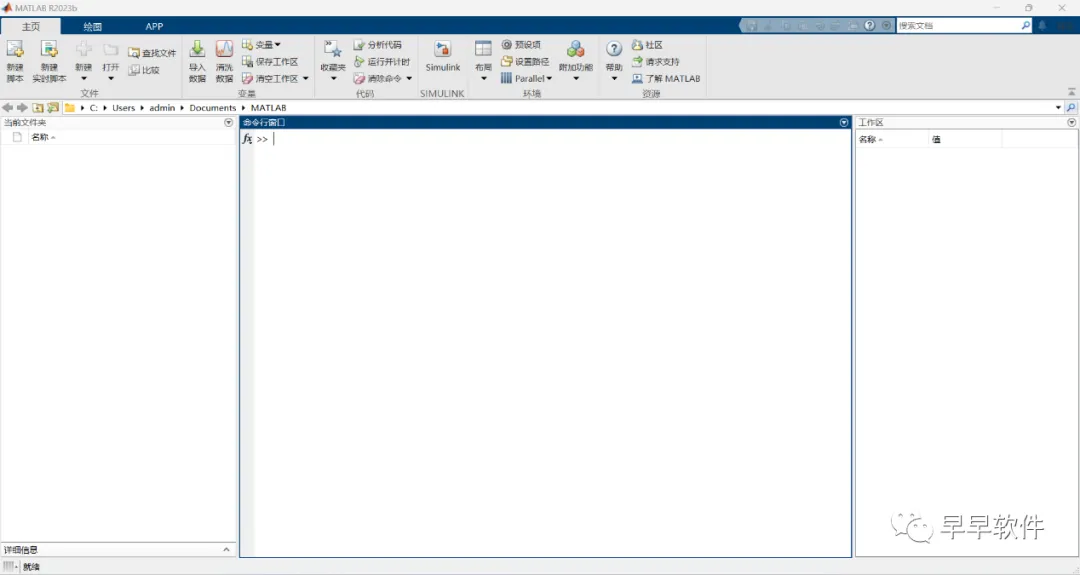
Task: Click the browse for folder icon
Action: (x=52, y=107)
